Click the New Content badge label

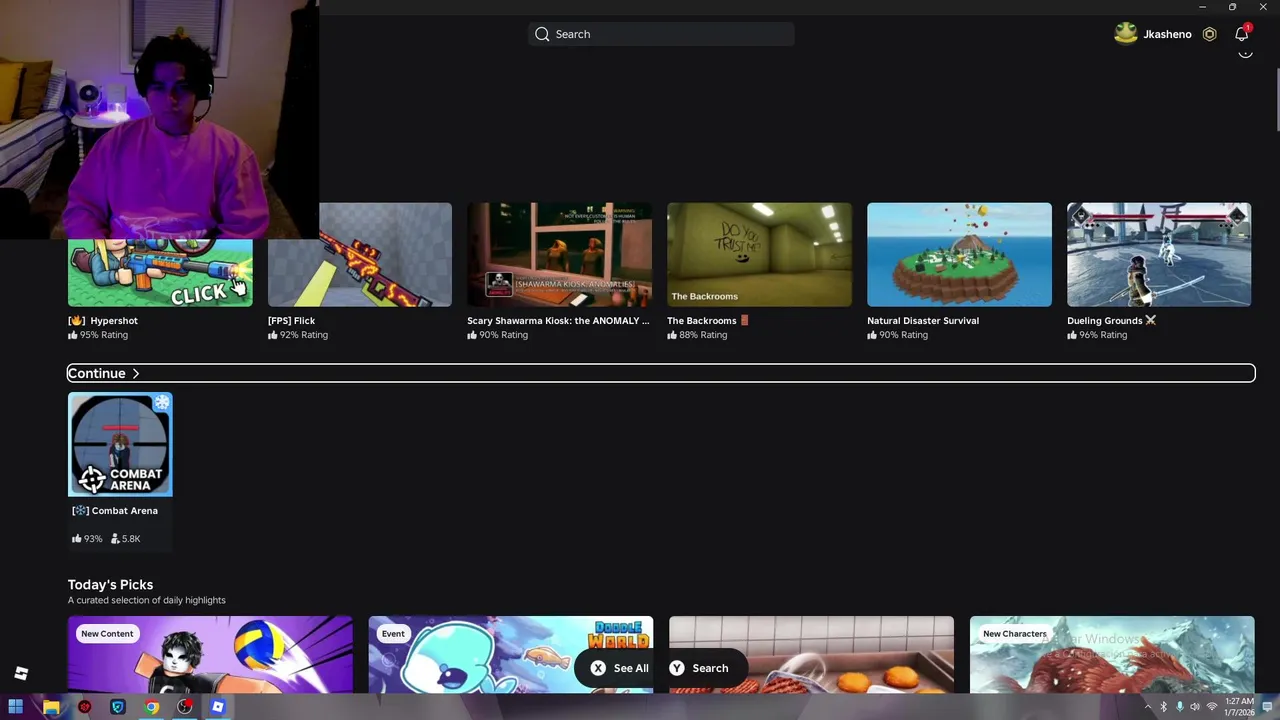[x=107, y=634]
